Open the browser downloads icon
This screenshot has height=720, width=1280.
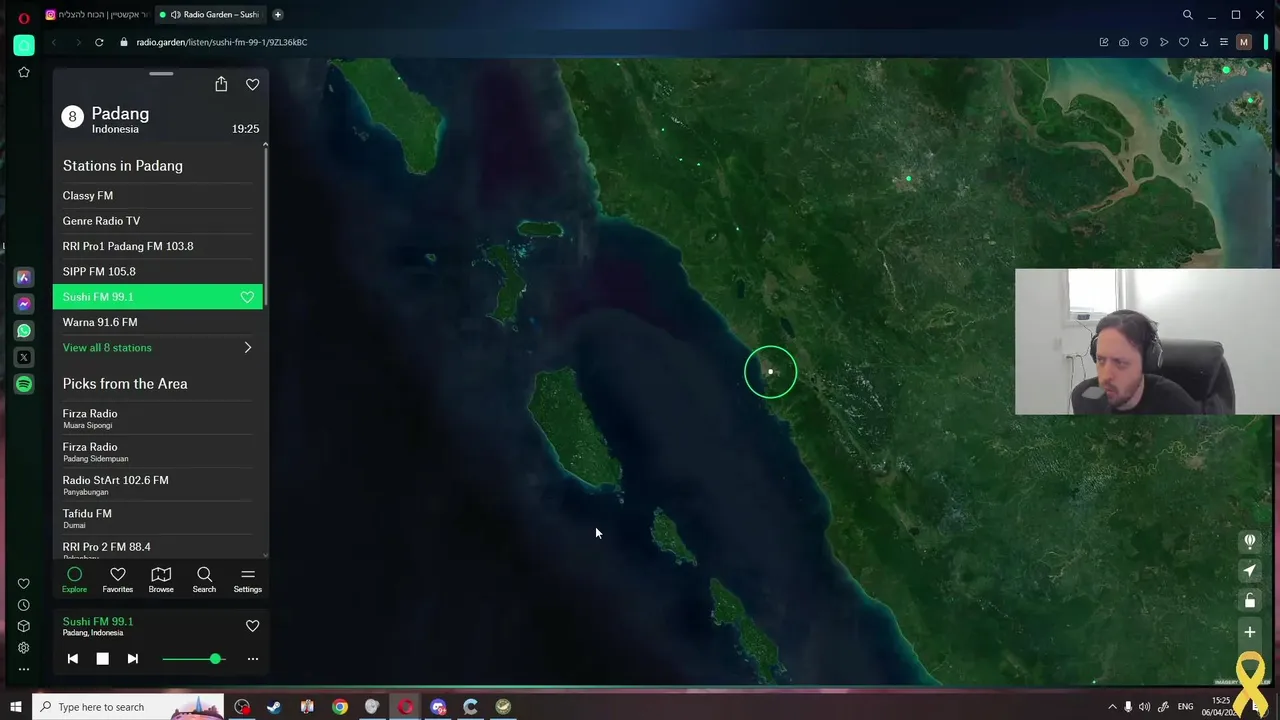[1204, 42]
